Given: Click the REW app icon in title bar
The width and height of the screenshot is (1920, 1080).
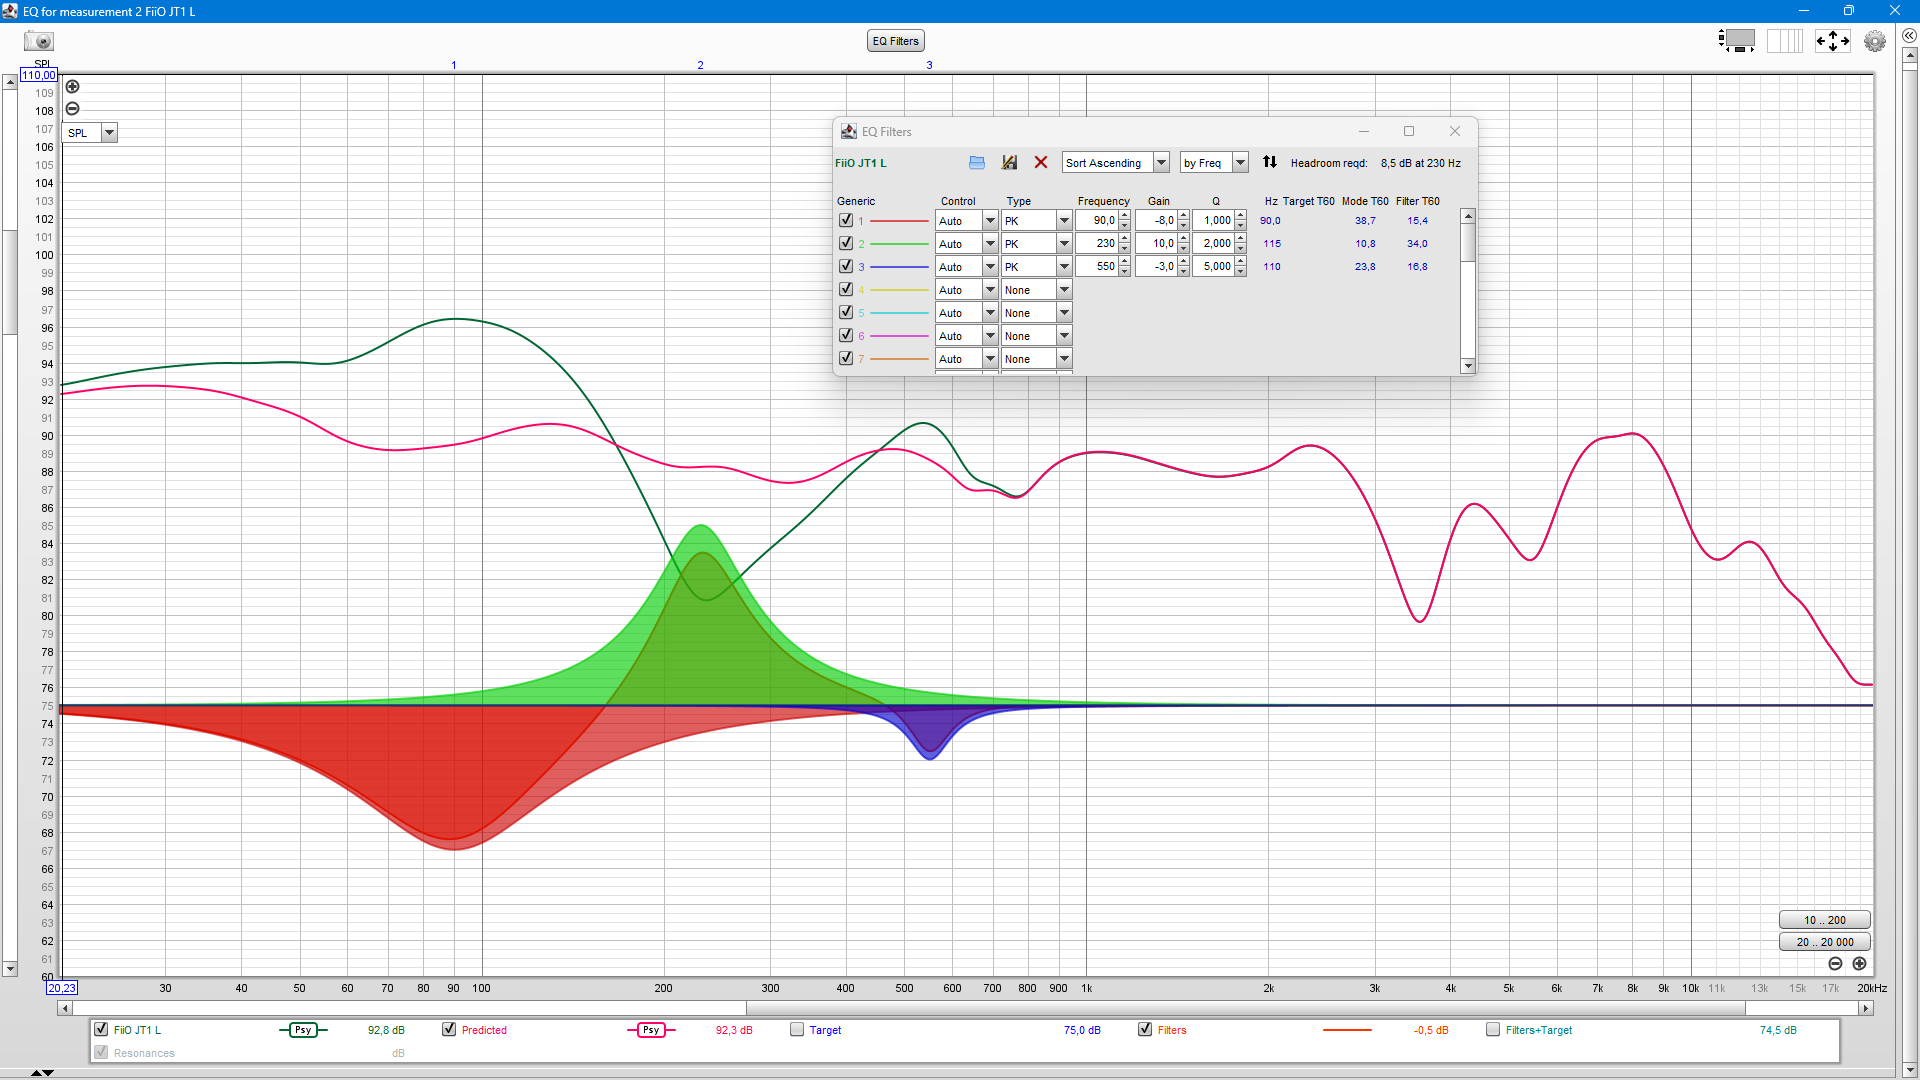Looking at the screenshot, I should pos(10,11).
